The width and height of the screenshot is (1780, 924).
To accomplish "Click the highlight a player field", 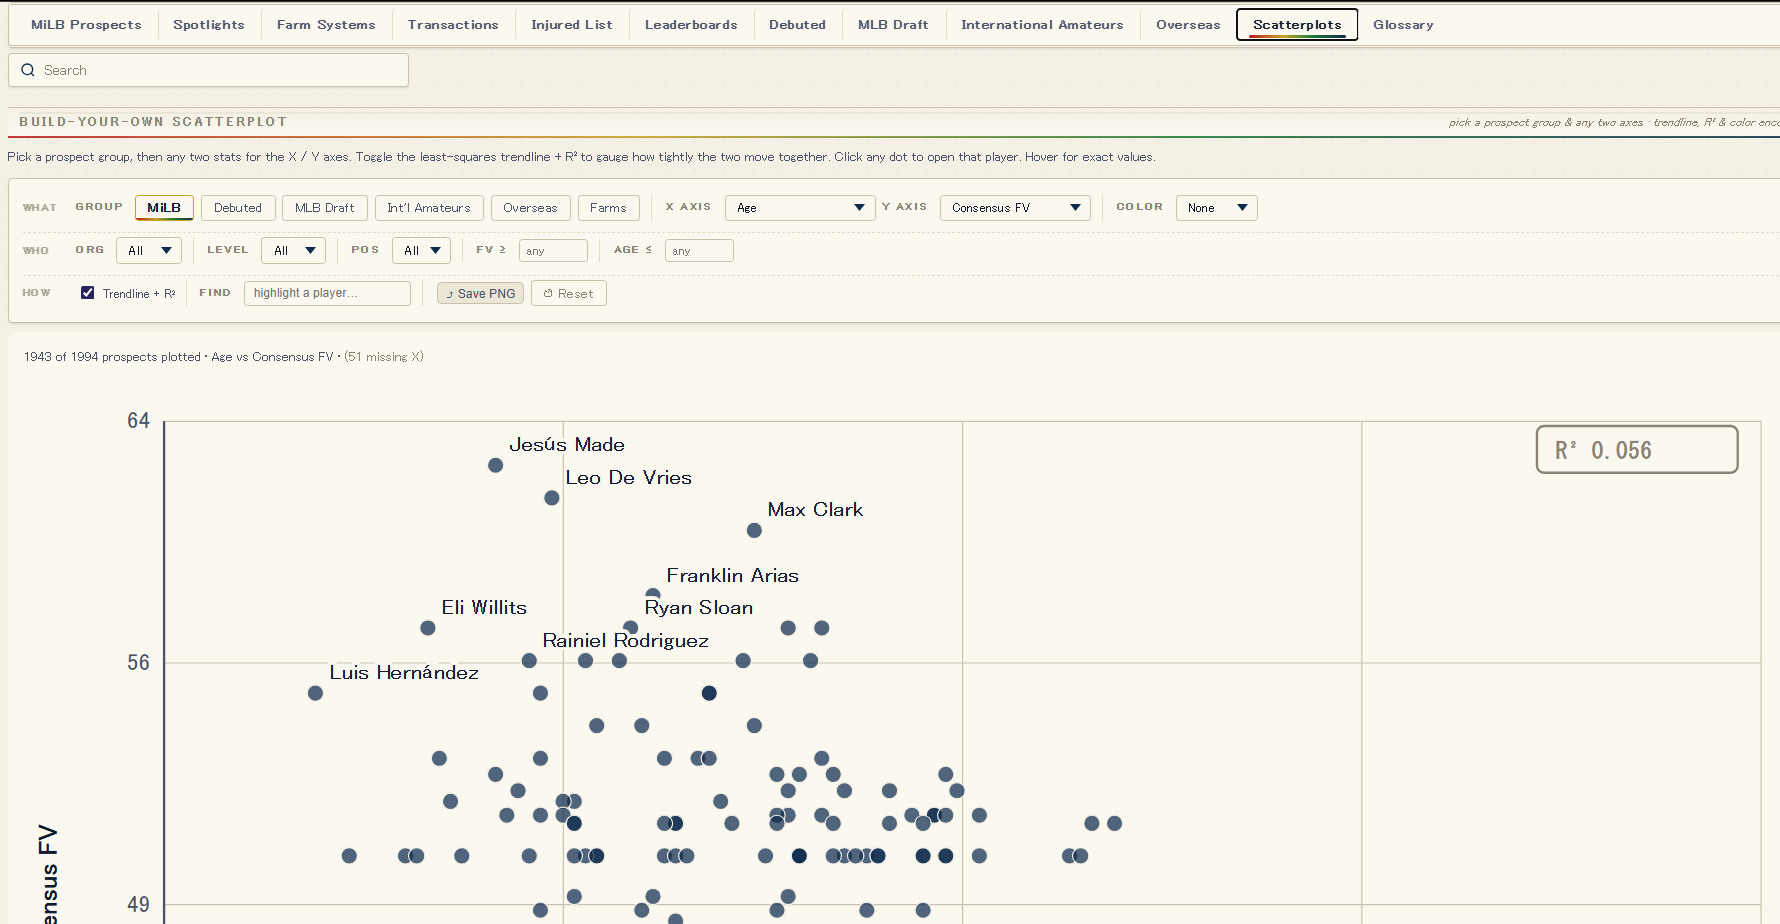I will (327, 293).
